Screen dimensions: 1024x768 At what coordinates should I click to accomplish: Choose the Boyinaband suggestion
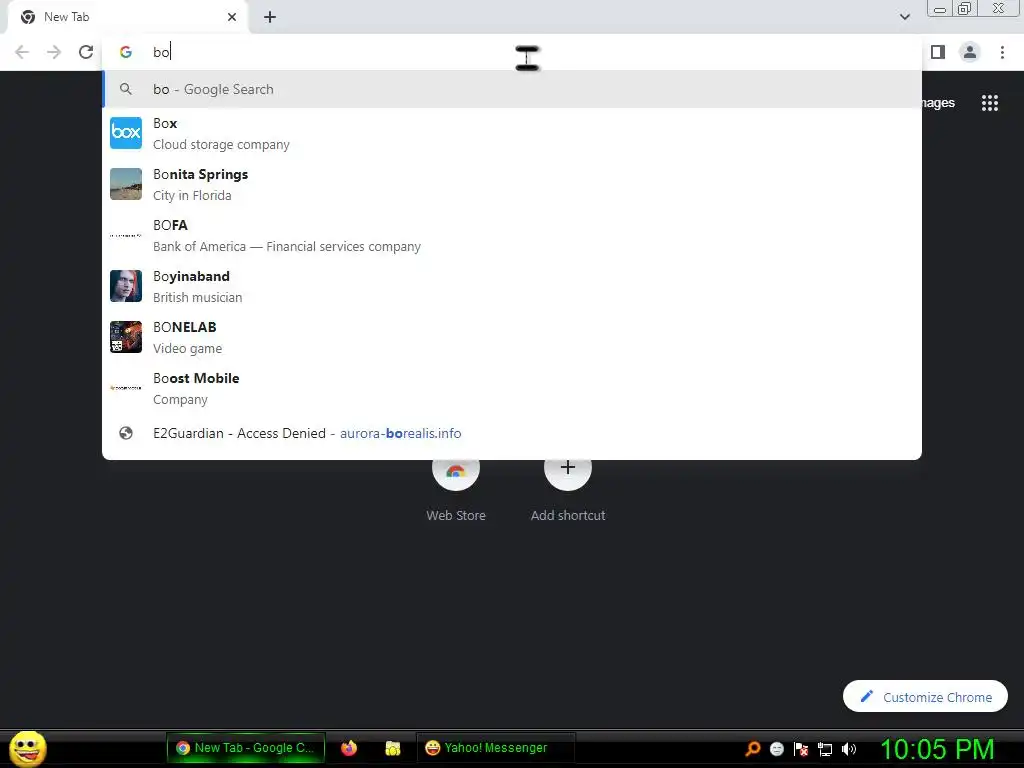[512, 286]
